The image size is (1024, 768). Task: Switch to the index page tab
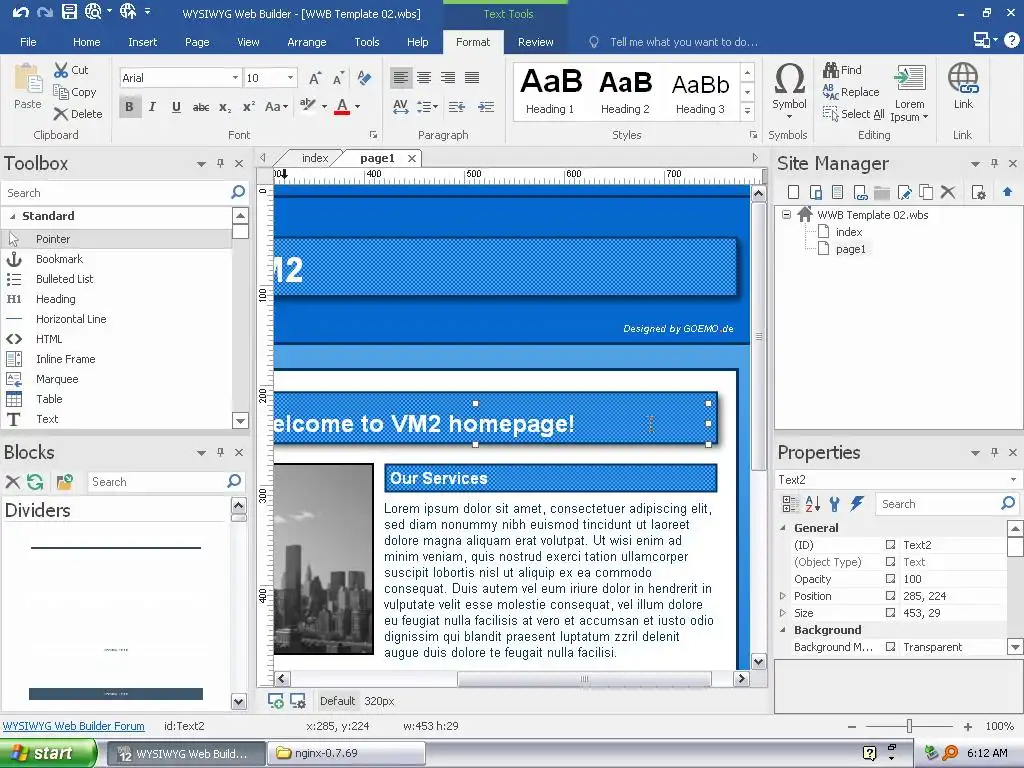pos(315,158)
